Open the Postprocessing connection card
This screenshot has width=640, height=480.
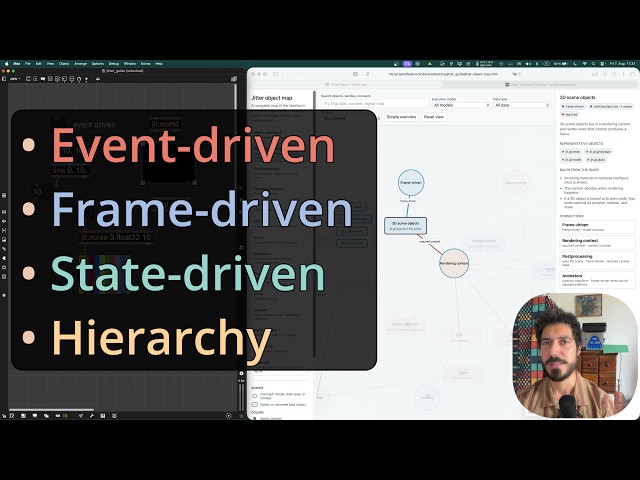pyautogui.click(x=598, y=260)
